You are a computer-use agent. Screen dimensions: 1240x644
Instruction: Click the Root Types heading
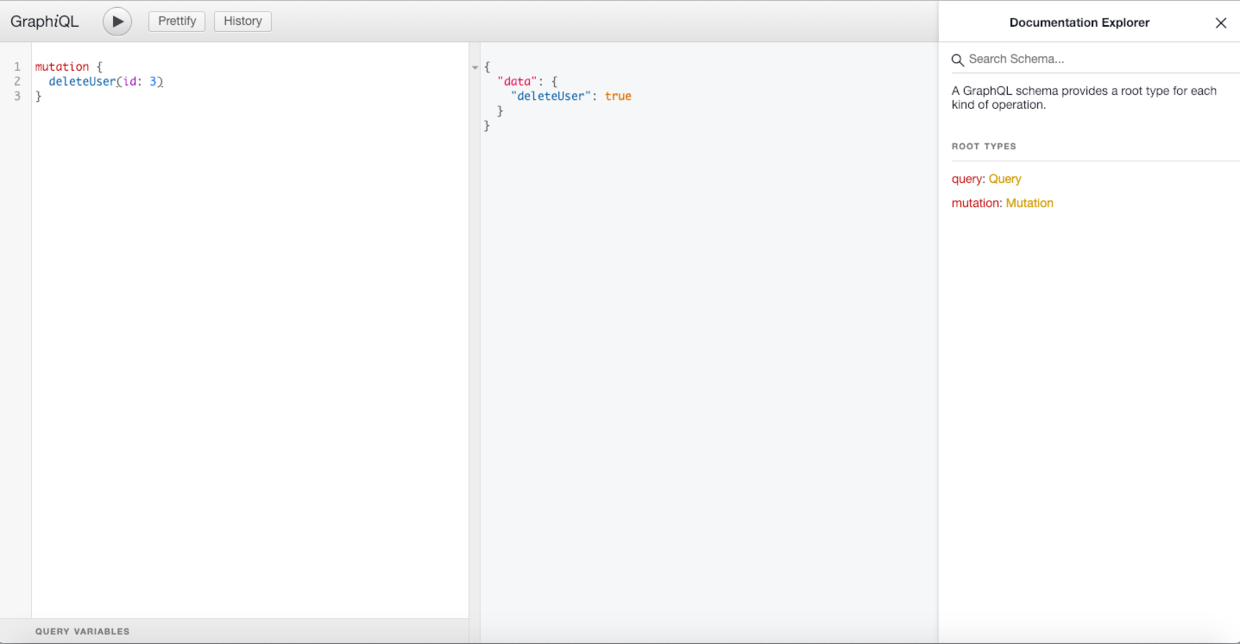[984, 146]
